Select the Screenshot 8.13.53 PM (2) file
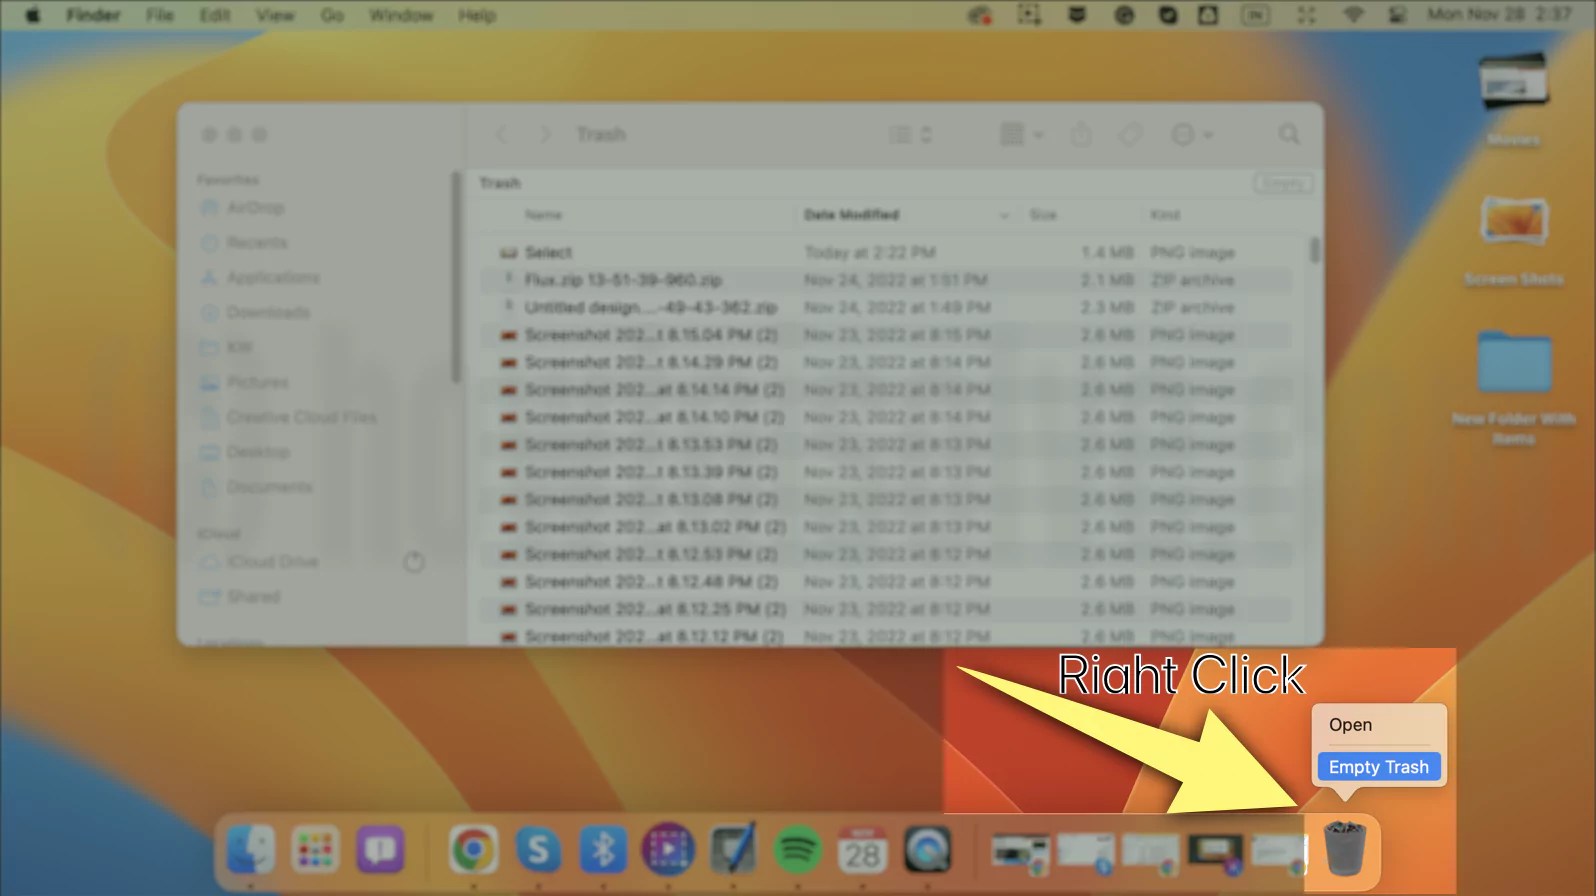1596x896 pixels. (x=885, y=445)
